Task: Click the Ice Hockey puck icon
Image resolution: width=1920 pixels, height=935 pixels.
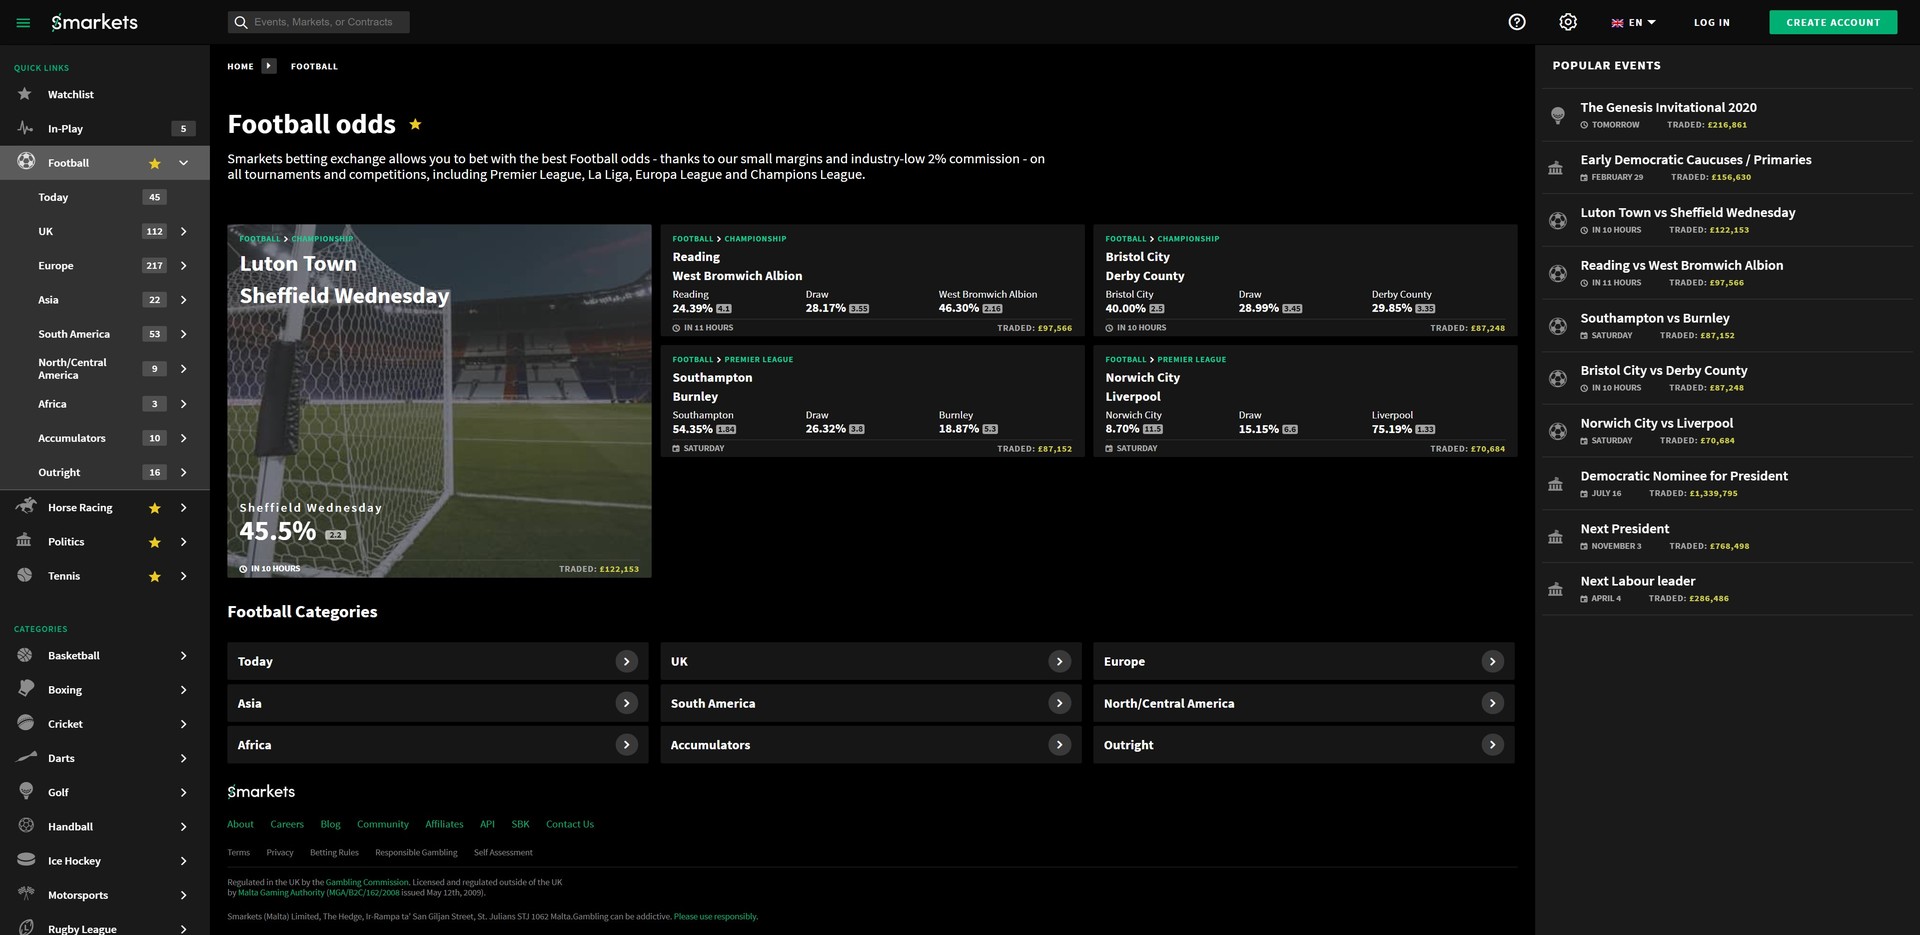Action: click(x=26, y=860)
